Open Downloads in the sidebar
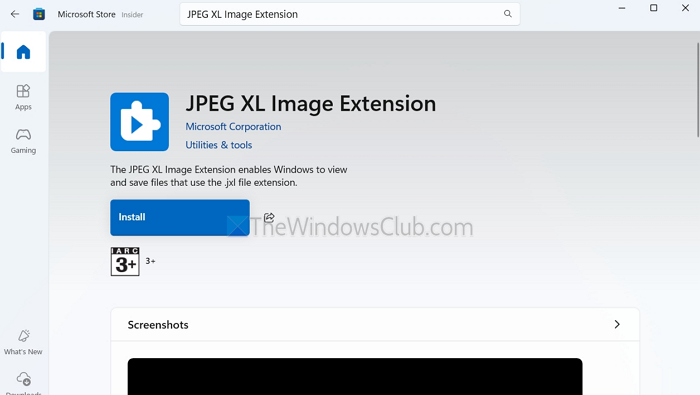 [23, 383]
